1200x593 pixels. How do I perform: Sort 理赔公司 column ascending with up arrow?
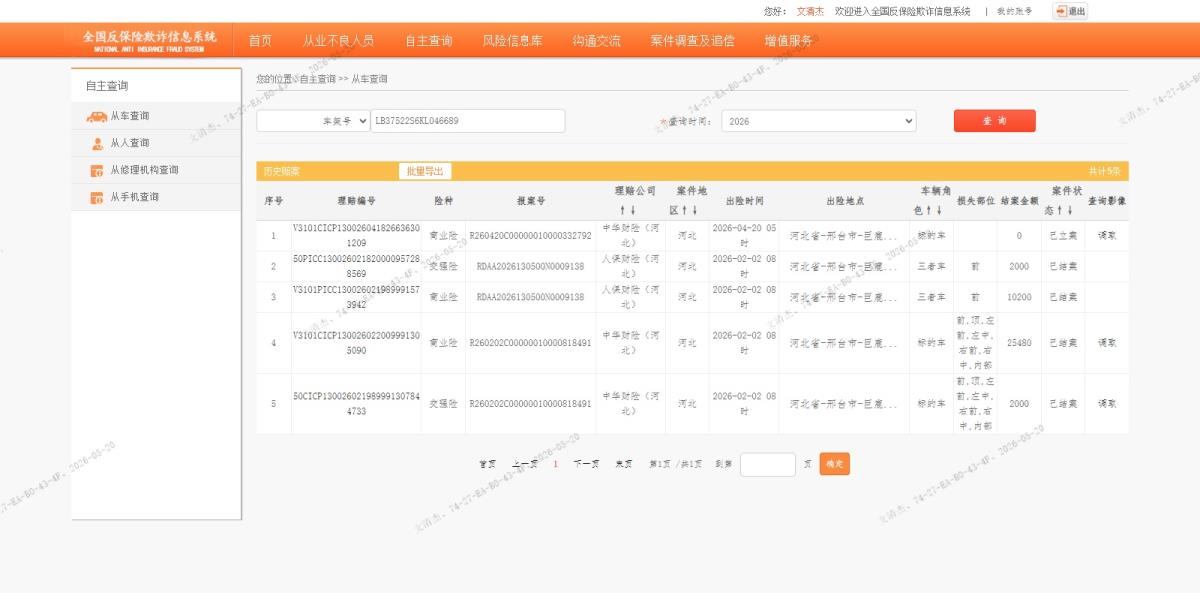point(622,210)
